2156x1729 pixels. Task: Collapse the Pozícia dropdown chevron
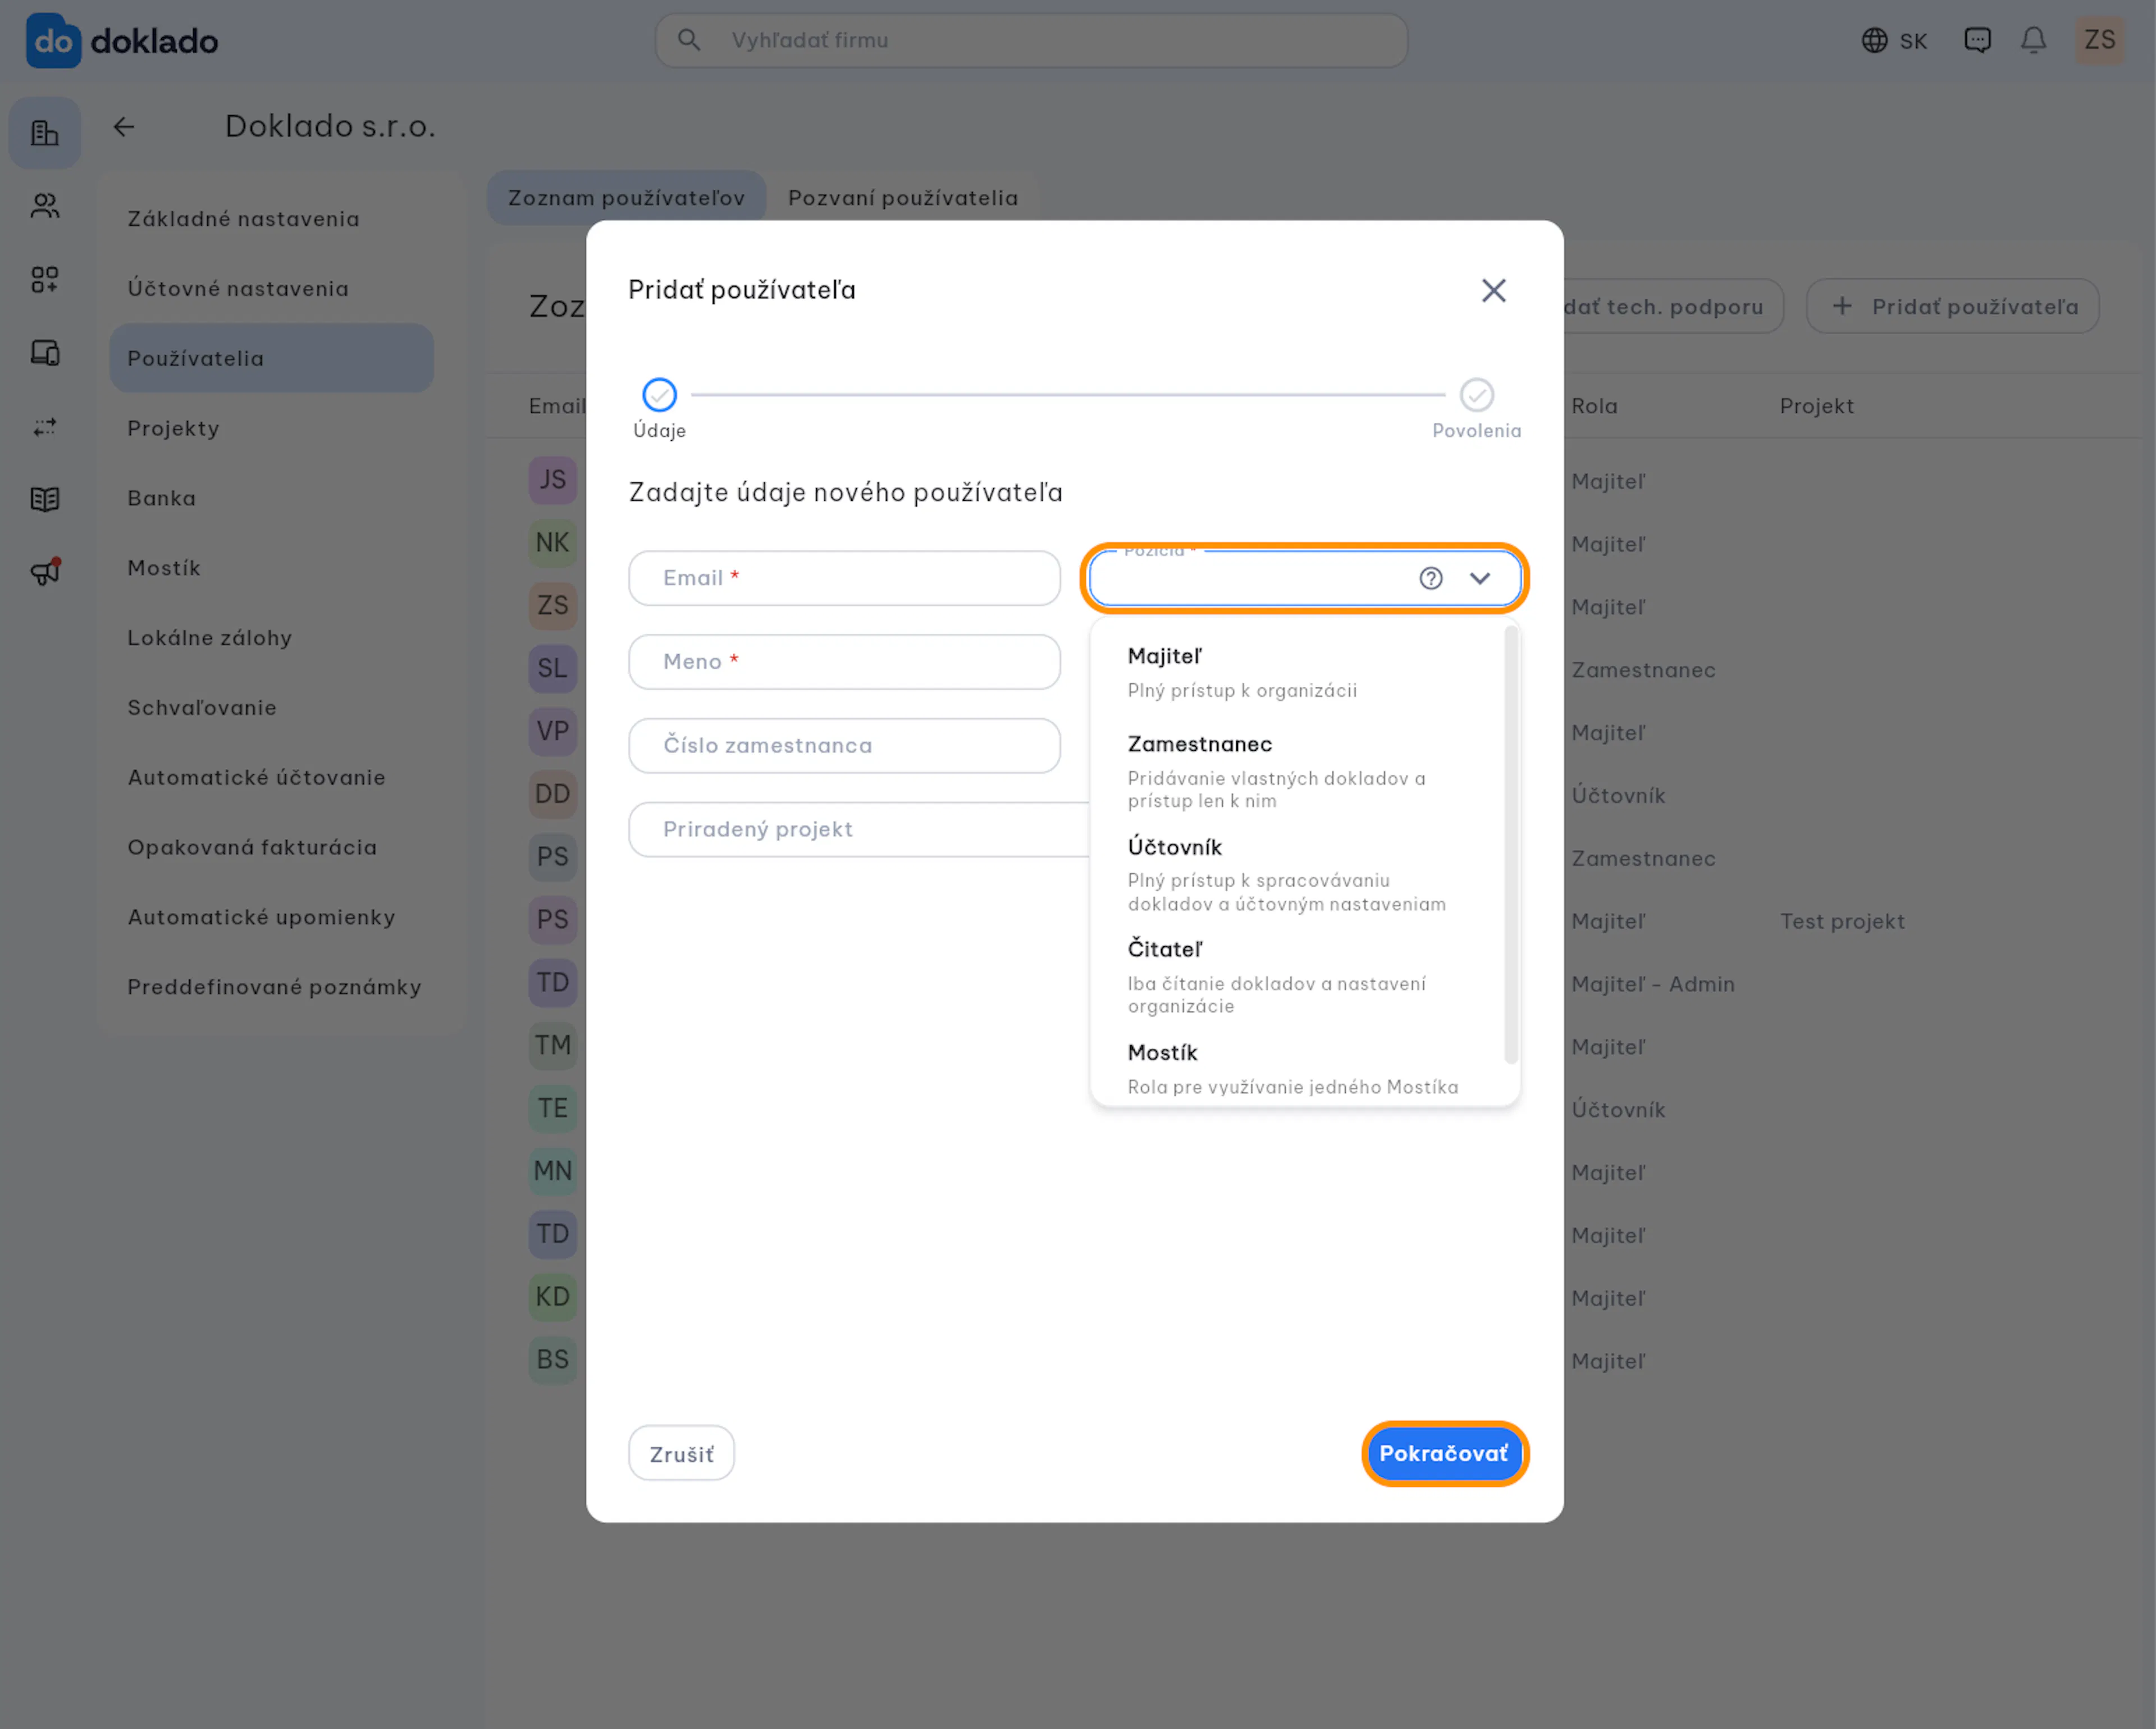[x=1480, y=578]
